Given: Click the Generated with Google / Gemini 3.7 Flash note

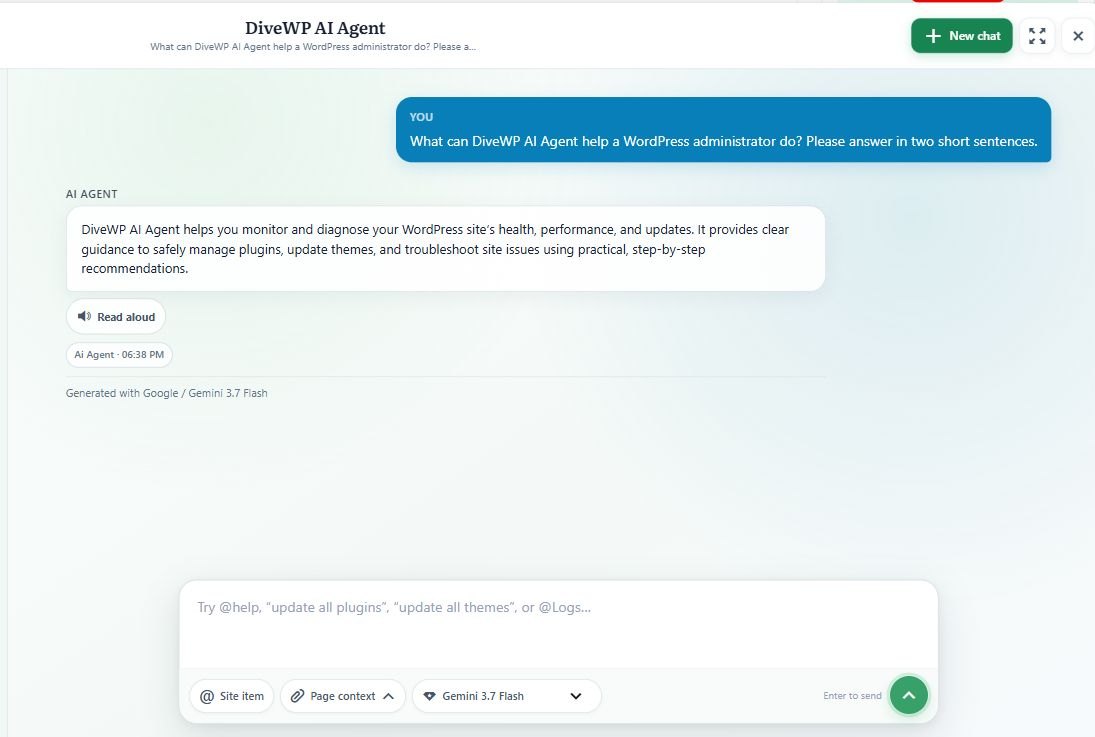Looking at the screenshot, I should [166, 393].
